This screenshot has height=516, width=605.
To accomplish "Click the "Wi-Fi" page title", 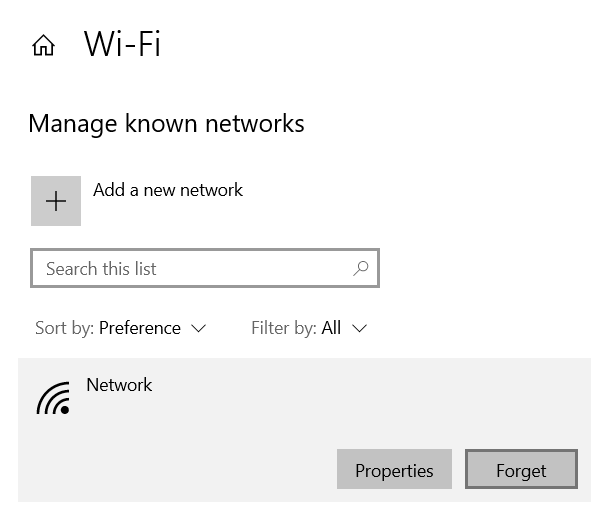I will click(x=122, y=44).
